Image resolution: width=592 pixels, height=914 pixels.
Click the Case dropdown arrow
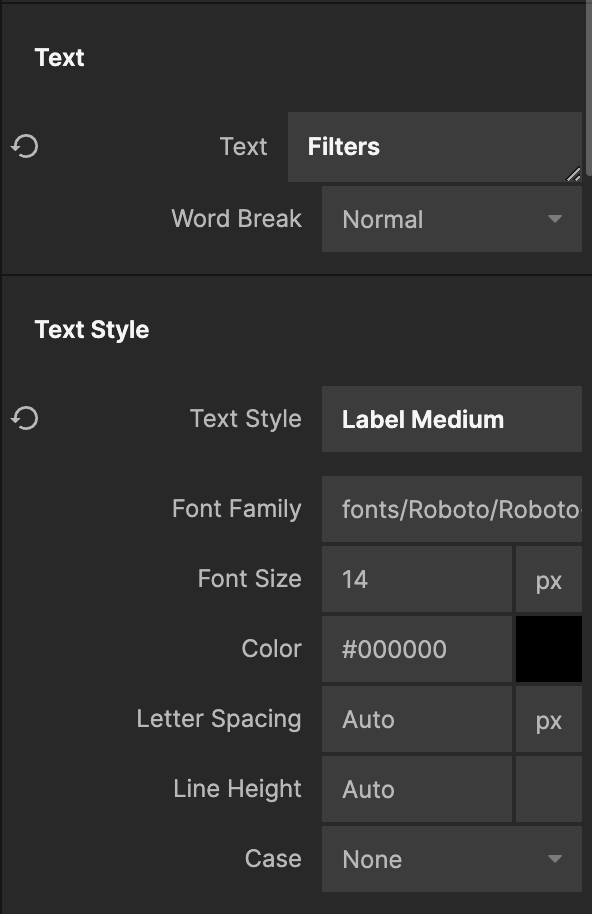[555, 859]
